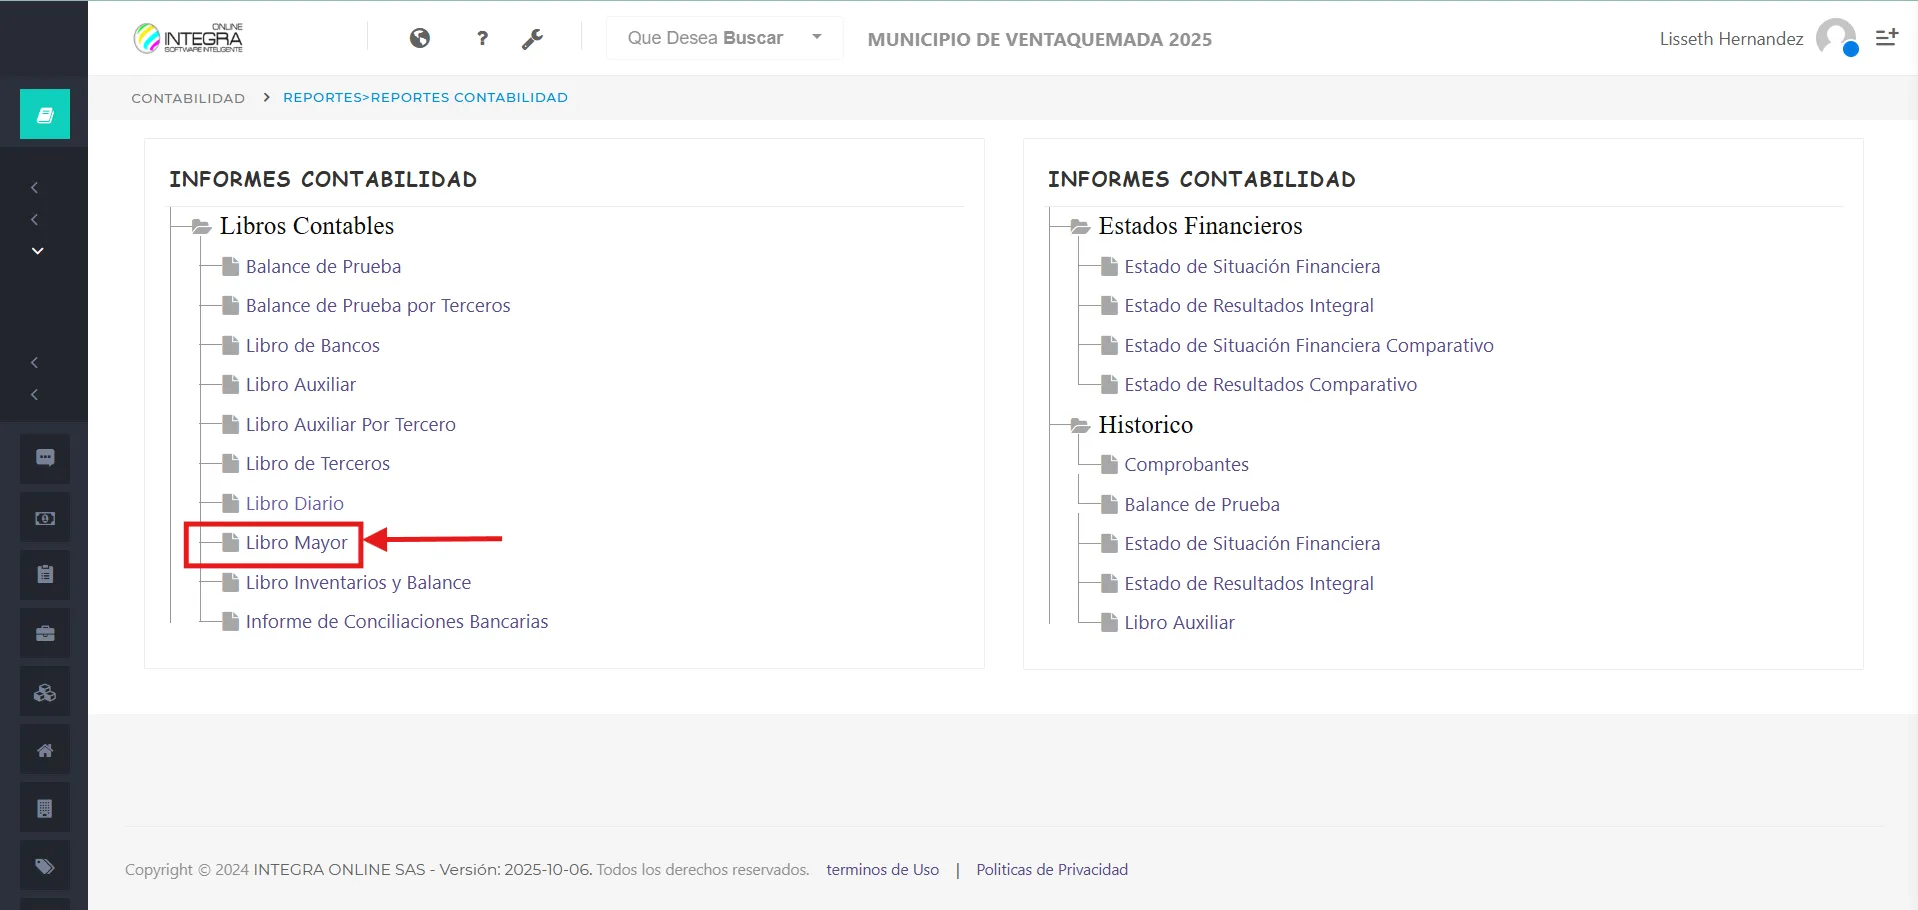Select the stacked cubes sidebar icon
The image size is (1918, 910).
tap(45, 692)
